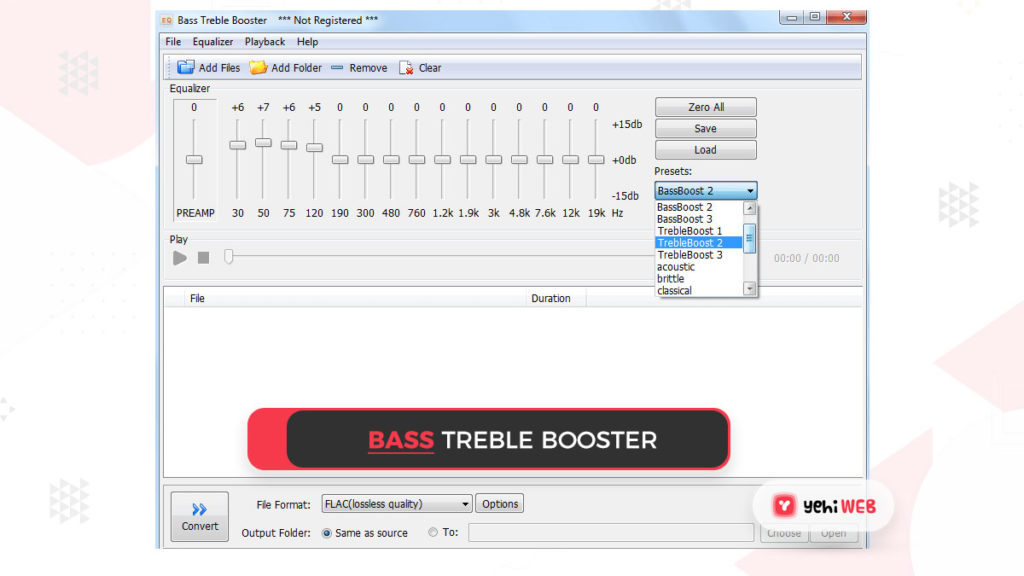The image size is (1024, 576).
Task: Open the Equalizer menu
Action: [x=213, y=42]
